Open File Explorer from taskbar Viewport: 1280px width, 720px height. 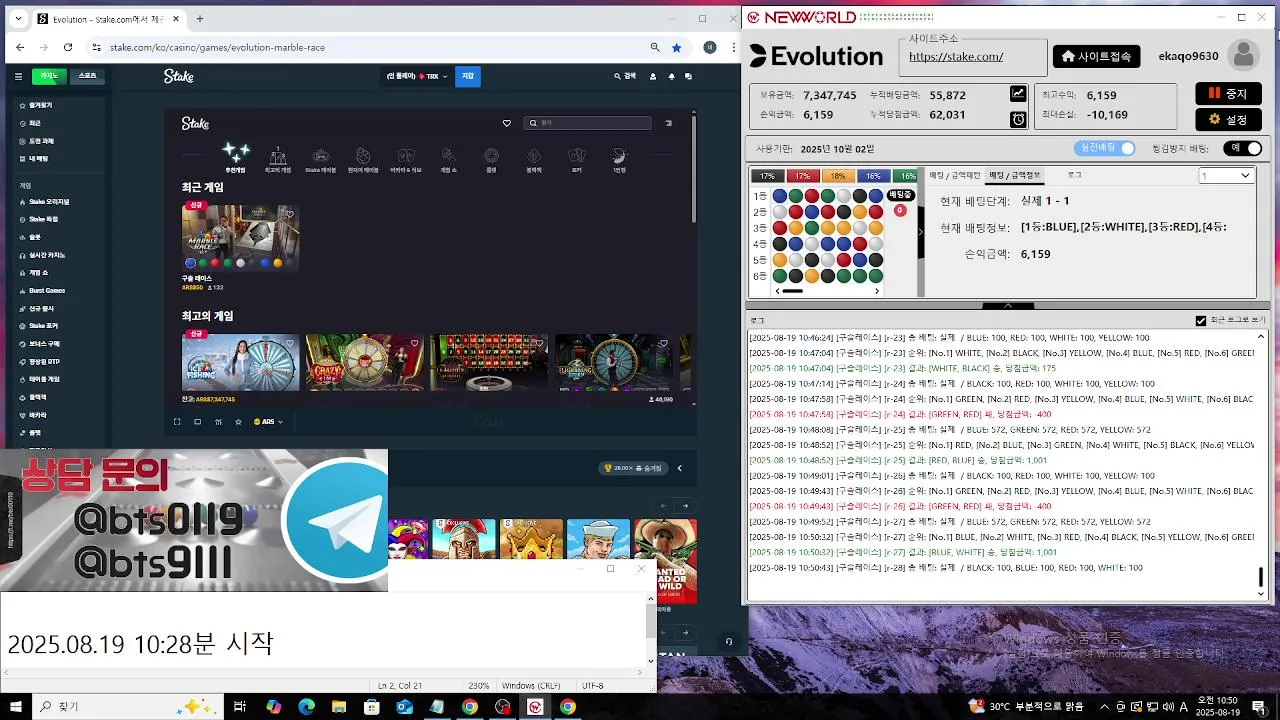tap(339, 707)
